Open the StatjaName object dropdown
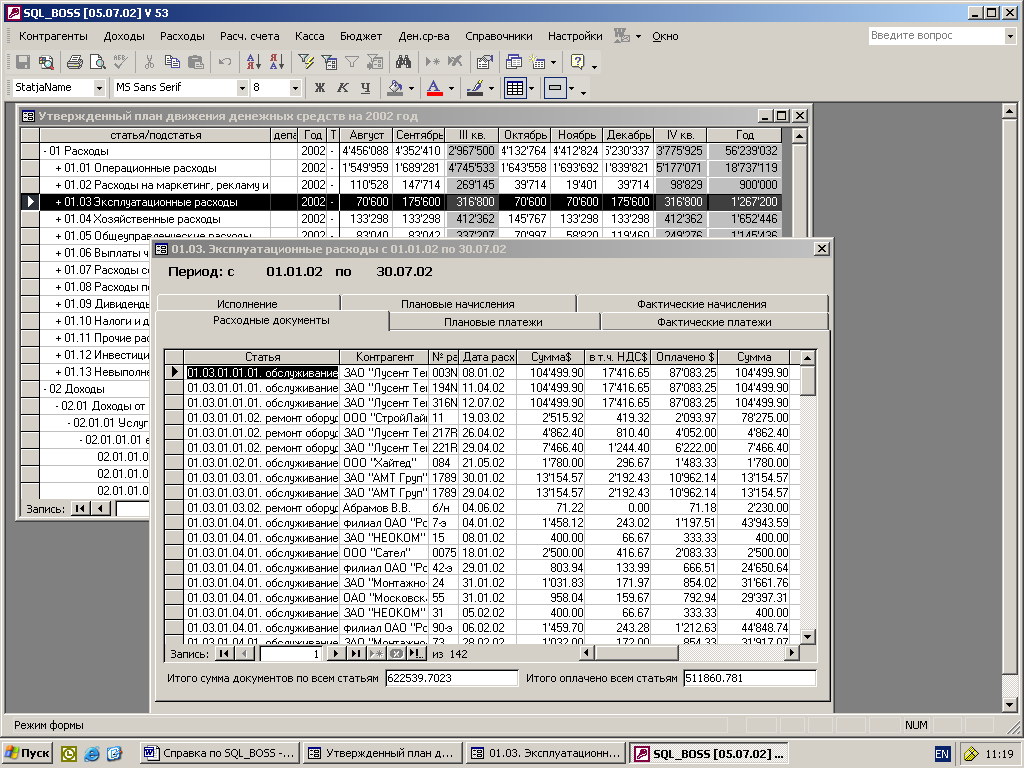1024x768 pixels. [x=99, y=88]
